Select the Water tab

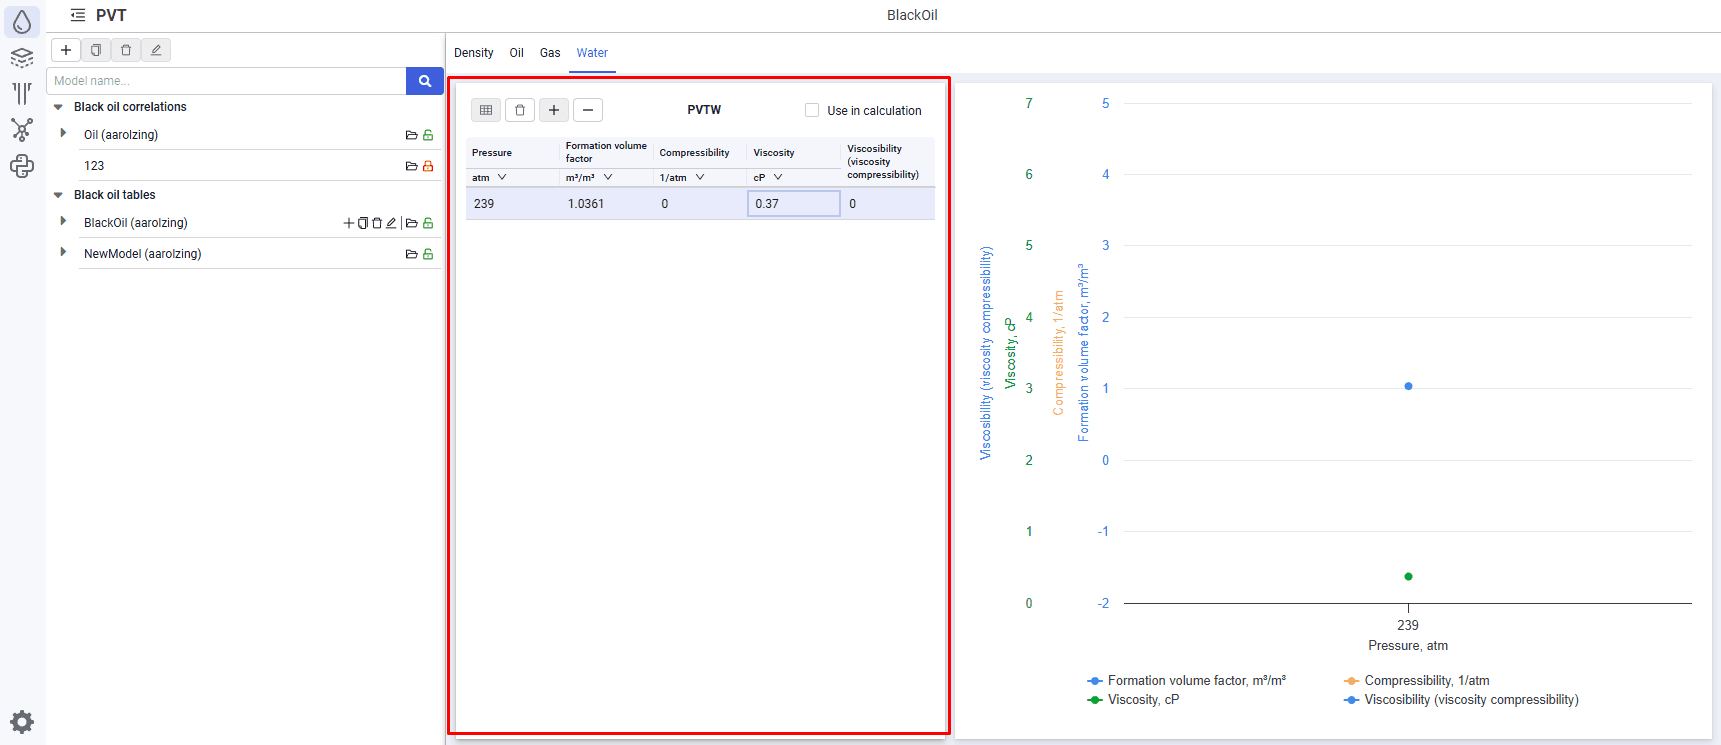[592, 53]
